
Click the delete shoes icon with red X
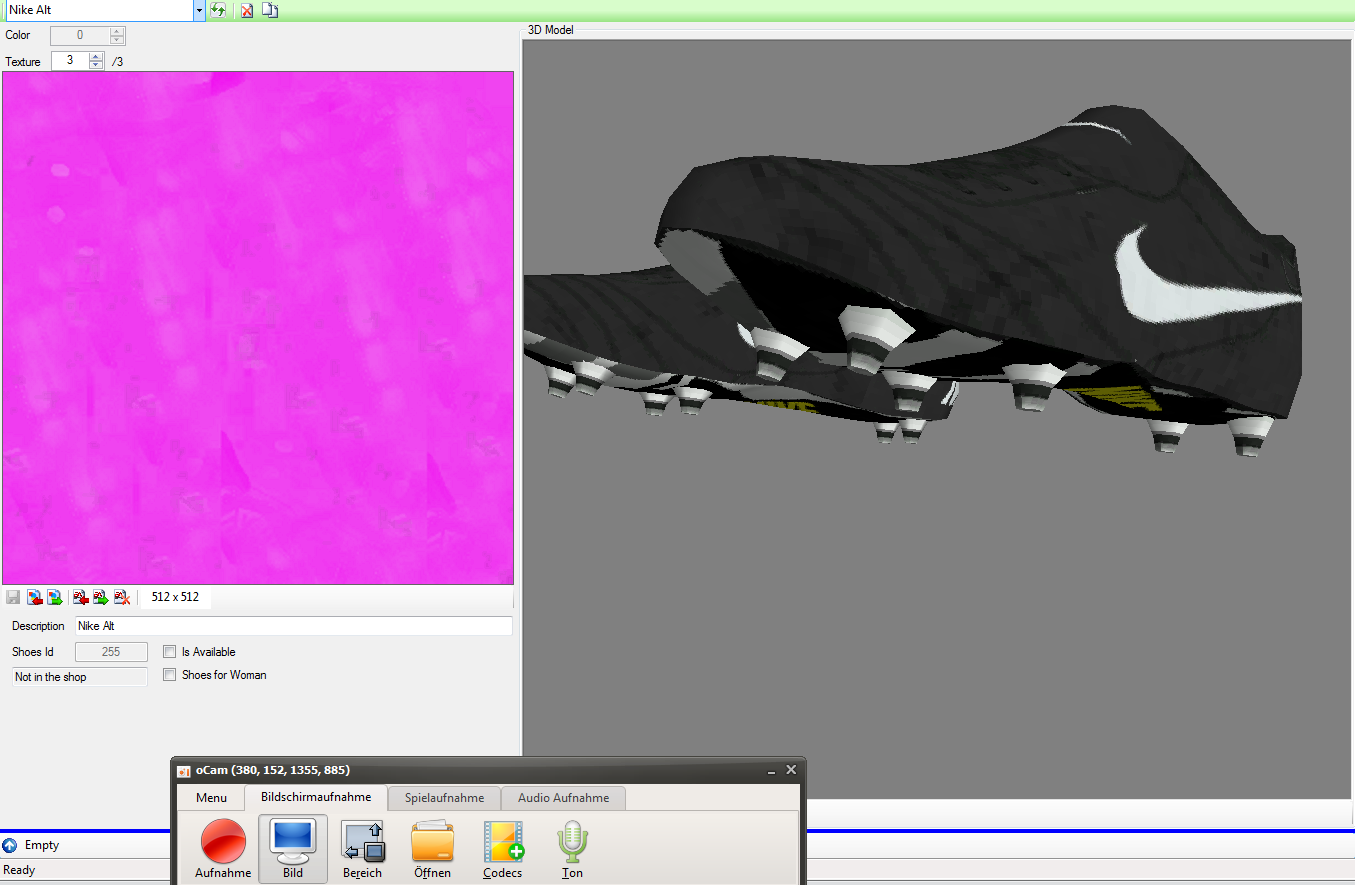tap(246, 10)
